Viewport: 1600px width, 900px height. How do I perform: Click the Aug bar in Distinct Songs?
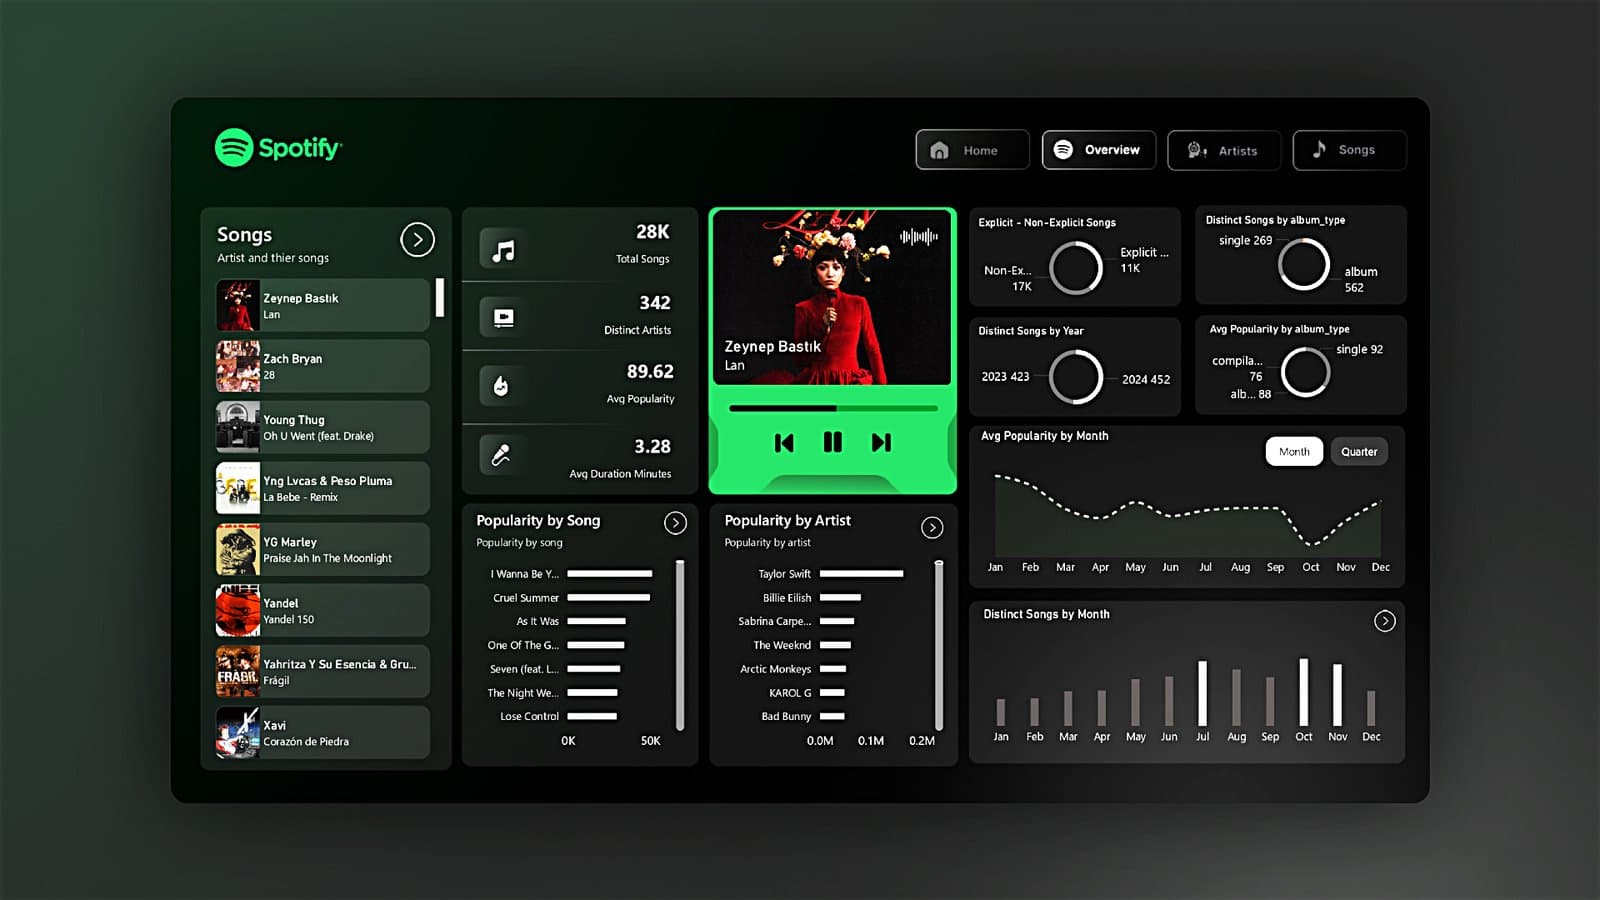tap(1236, 698)
